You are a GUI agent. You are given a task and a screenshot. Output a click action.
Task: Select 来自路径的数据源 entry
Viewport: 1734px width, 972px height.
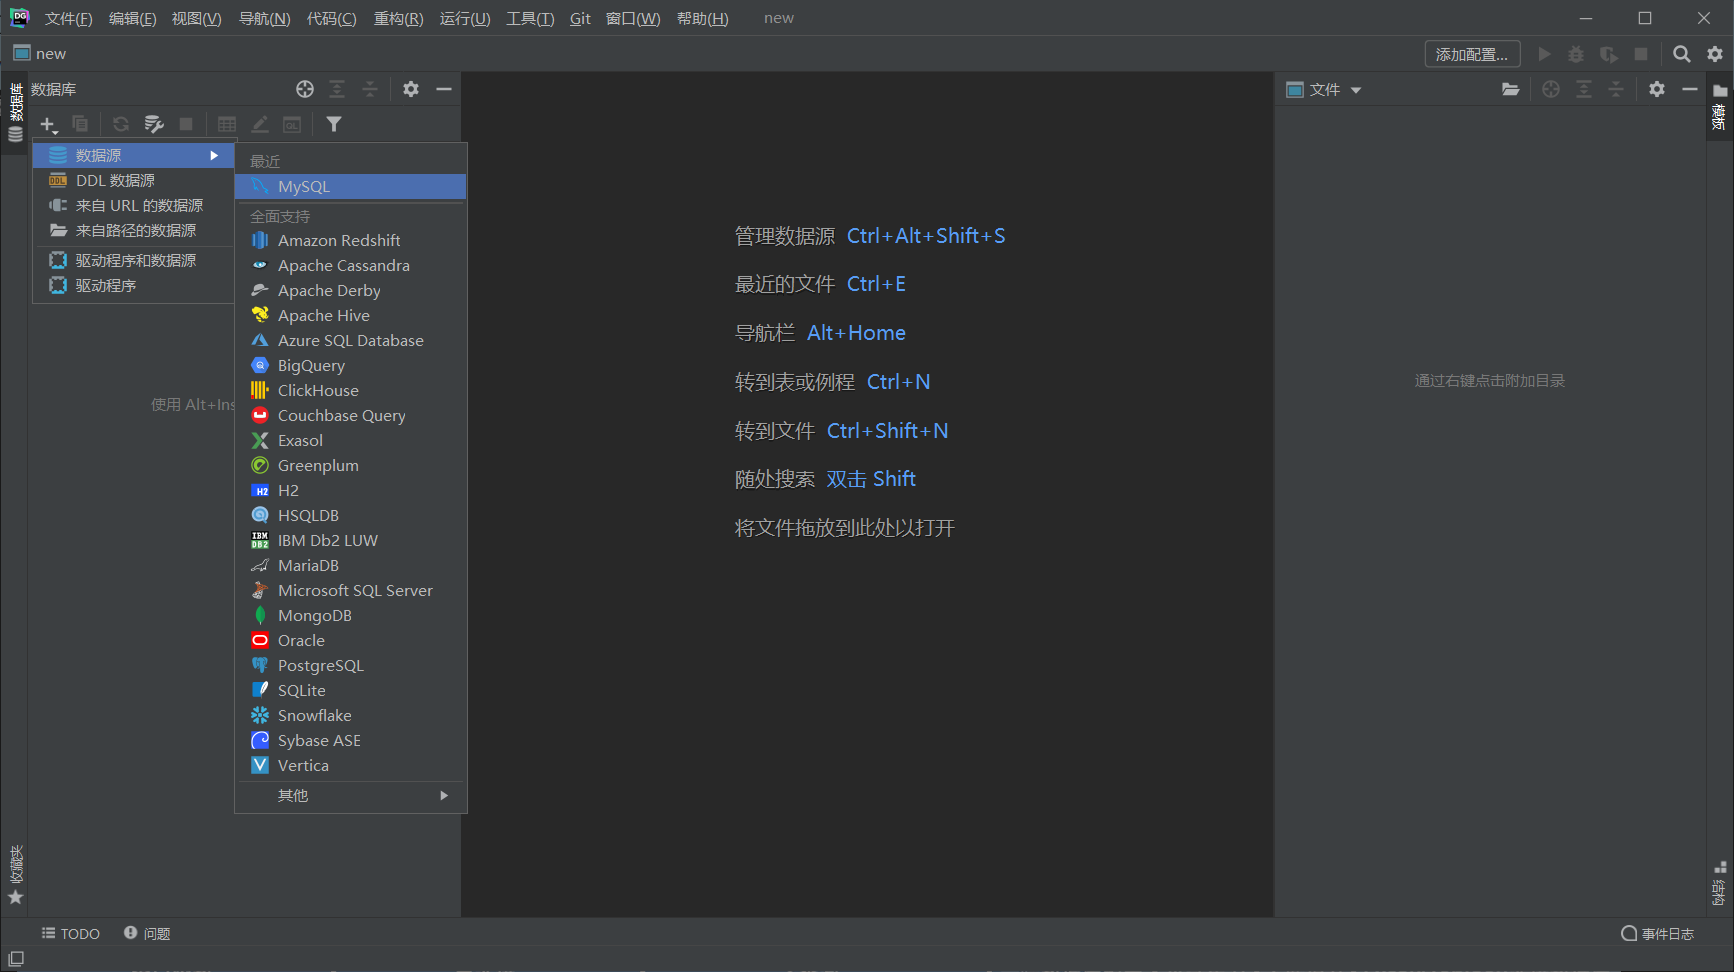[x=134, y=230]
